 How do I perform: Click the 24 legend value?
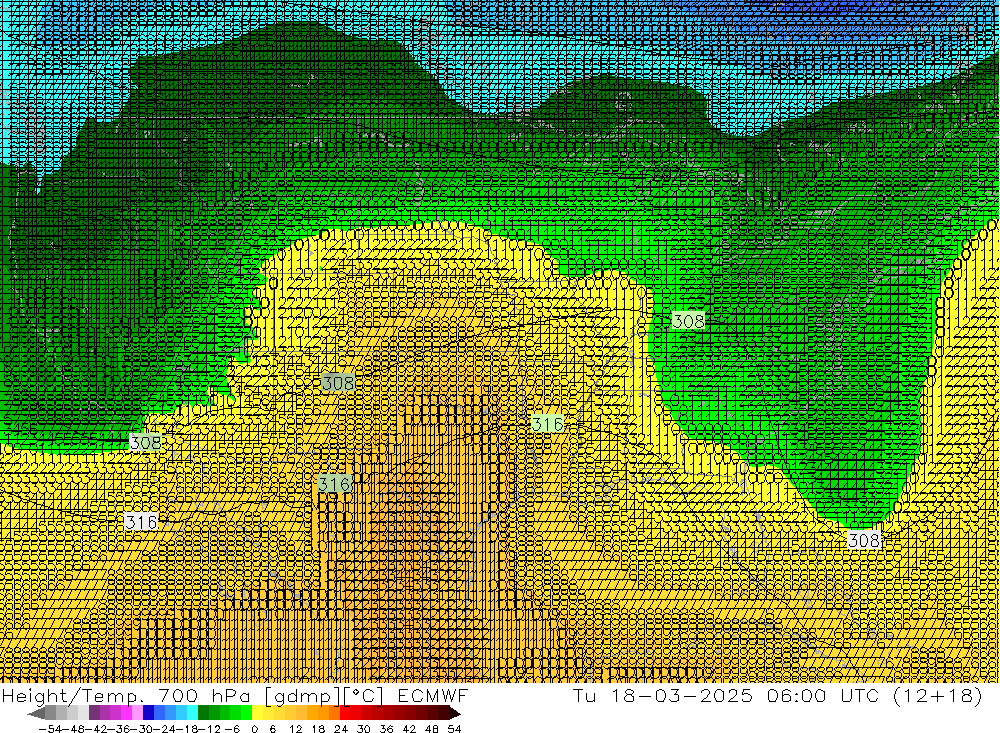point(341,729)
